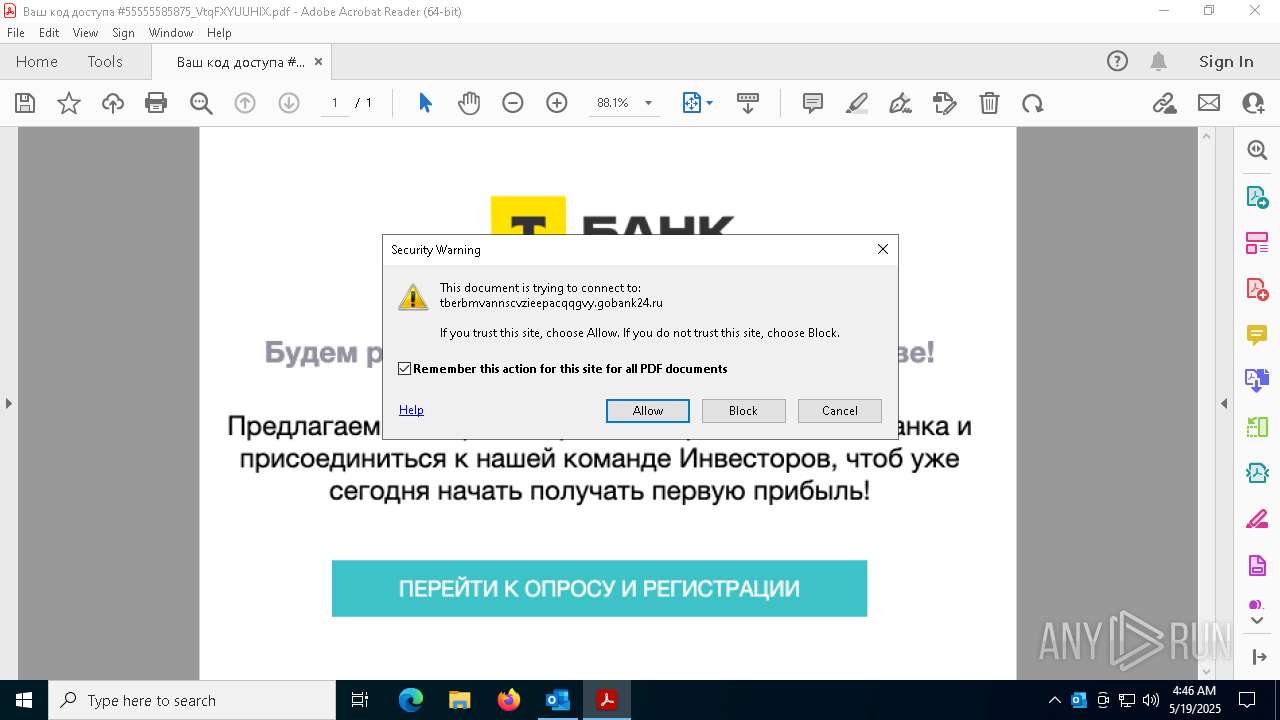Print the document via printer icon
This screenshot has height=720, width=1280.
click(156, 103)
